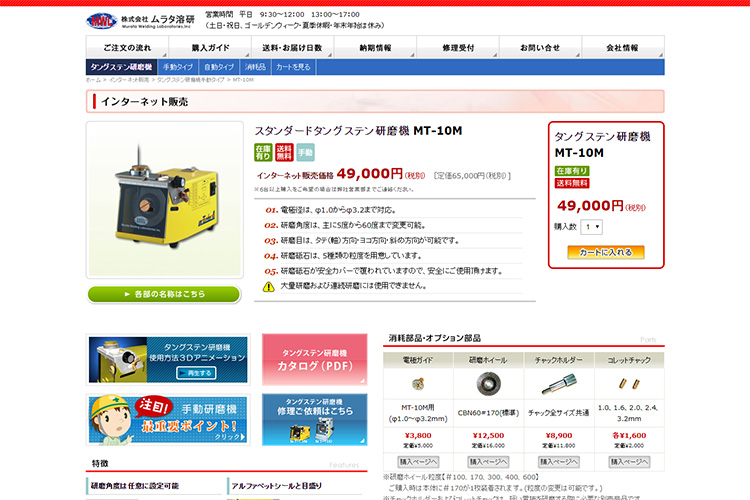The height and width of the screenshot is (500, 750).
Task: Click 研磨ホイール column header
Action: (x=488, y=360)
